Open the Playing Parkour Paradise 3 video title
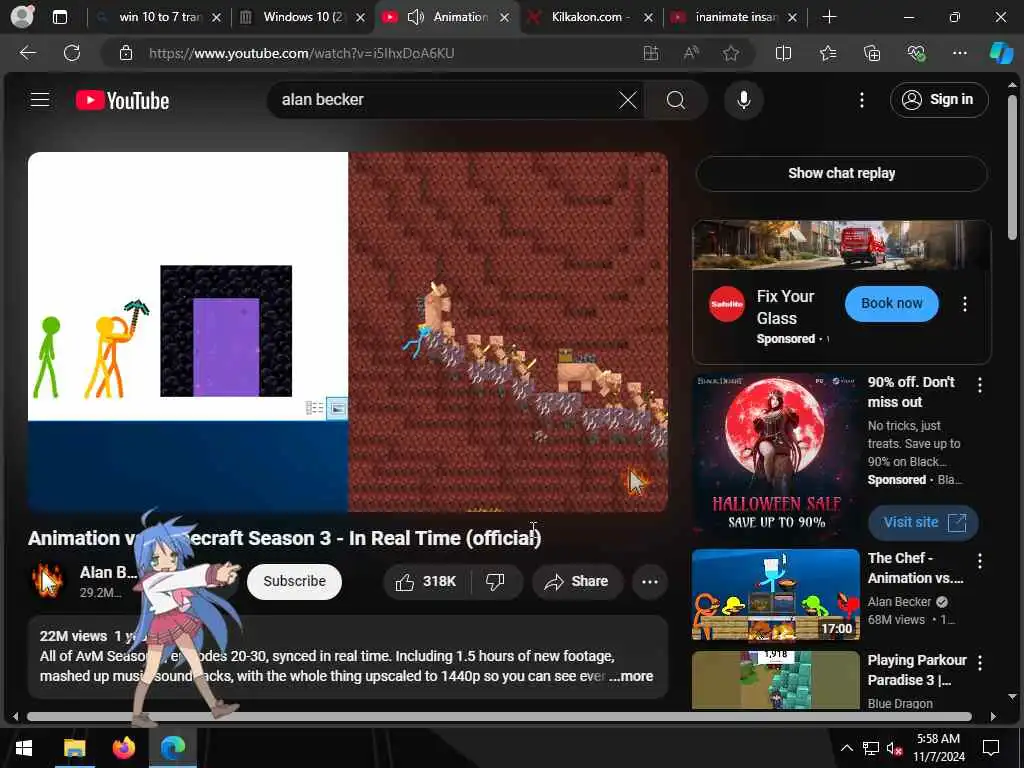Image resolution: width=1024 pixels, height=768 pixels. pos(917,670)
